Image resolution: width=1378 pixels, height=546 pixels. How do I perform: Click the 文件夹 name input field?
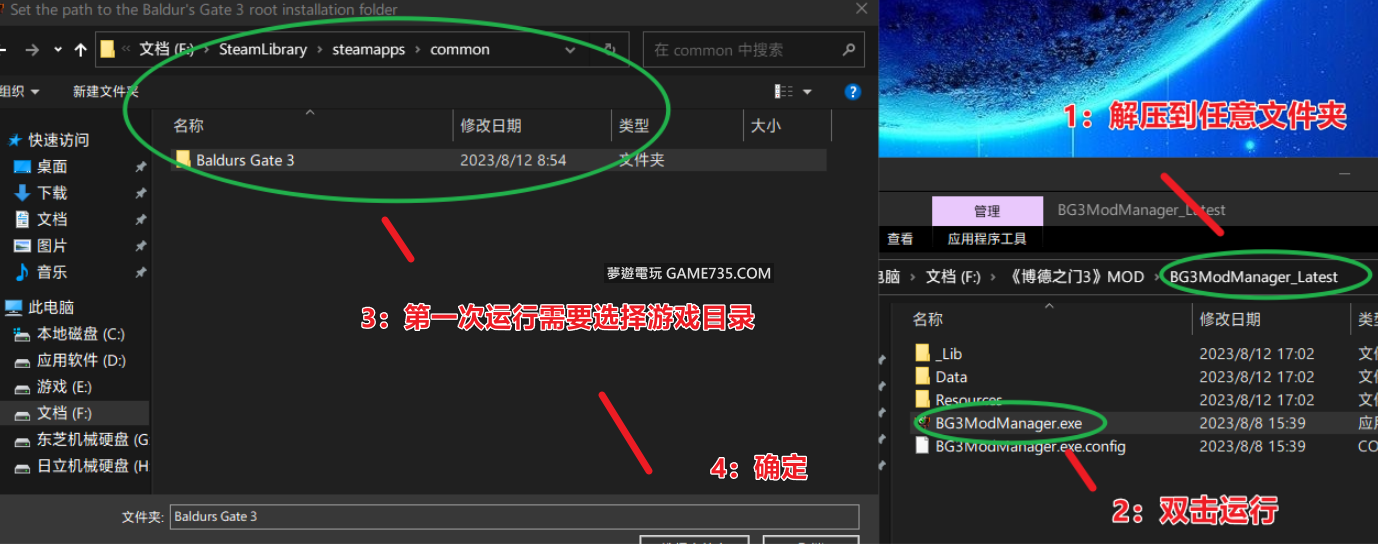pyautogui.click(x=514, y=517)
